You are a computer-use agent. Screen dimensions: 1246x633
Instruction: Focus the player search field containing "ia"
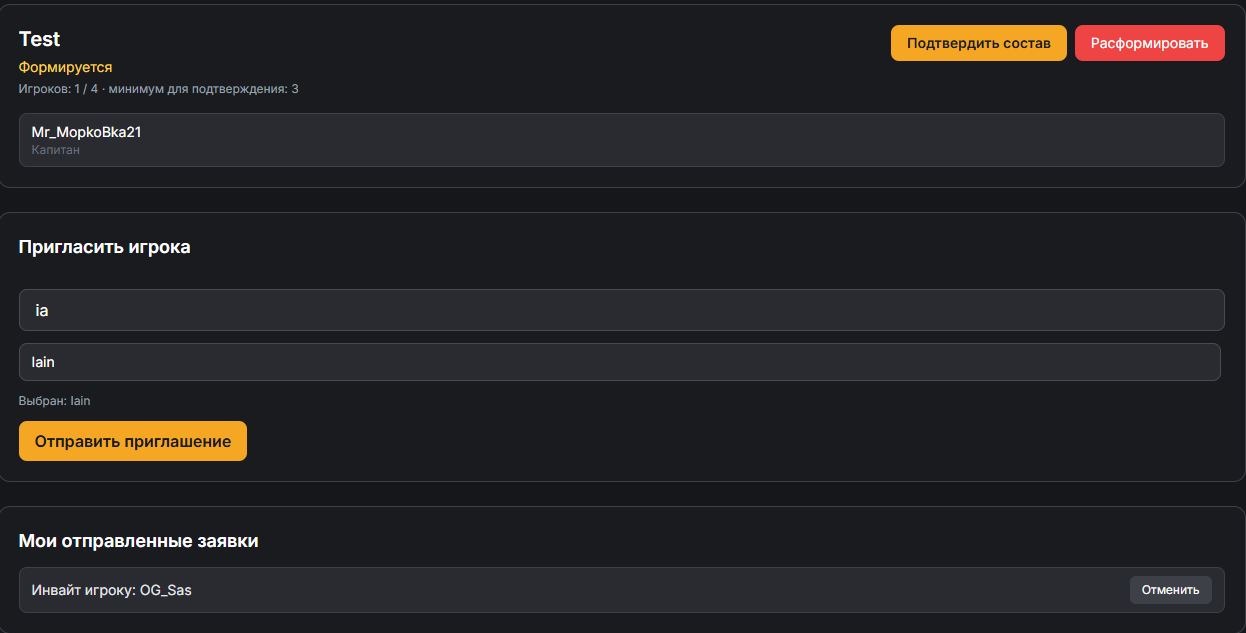[621, 310]
